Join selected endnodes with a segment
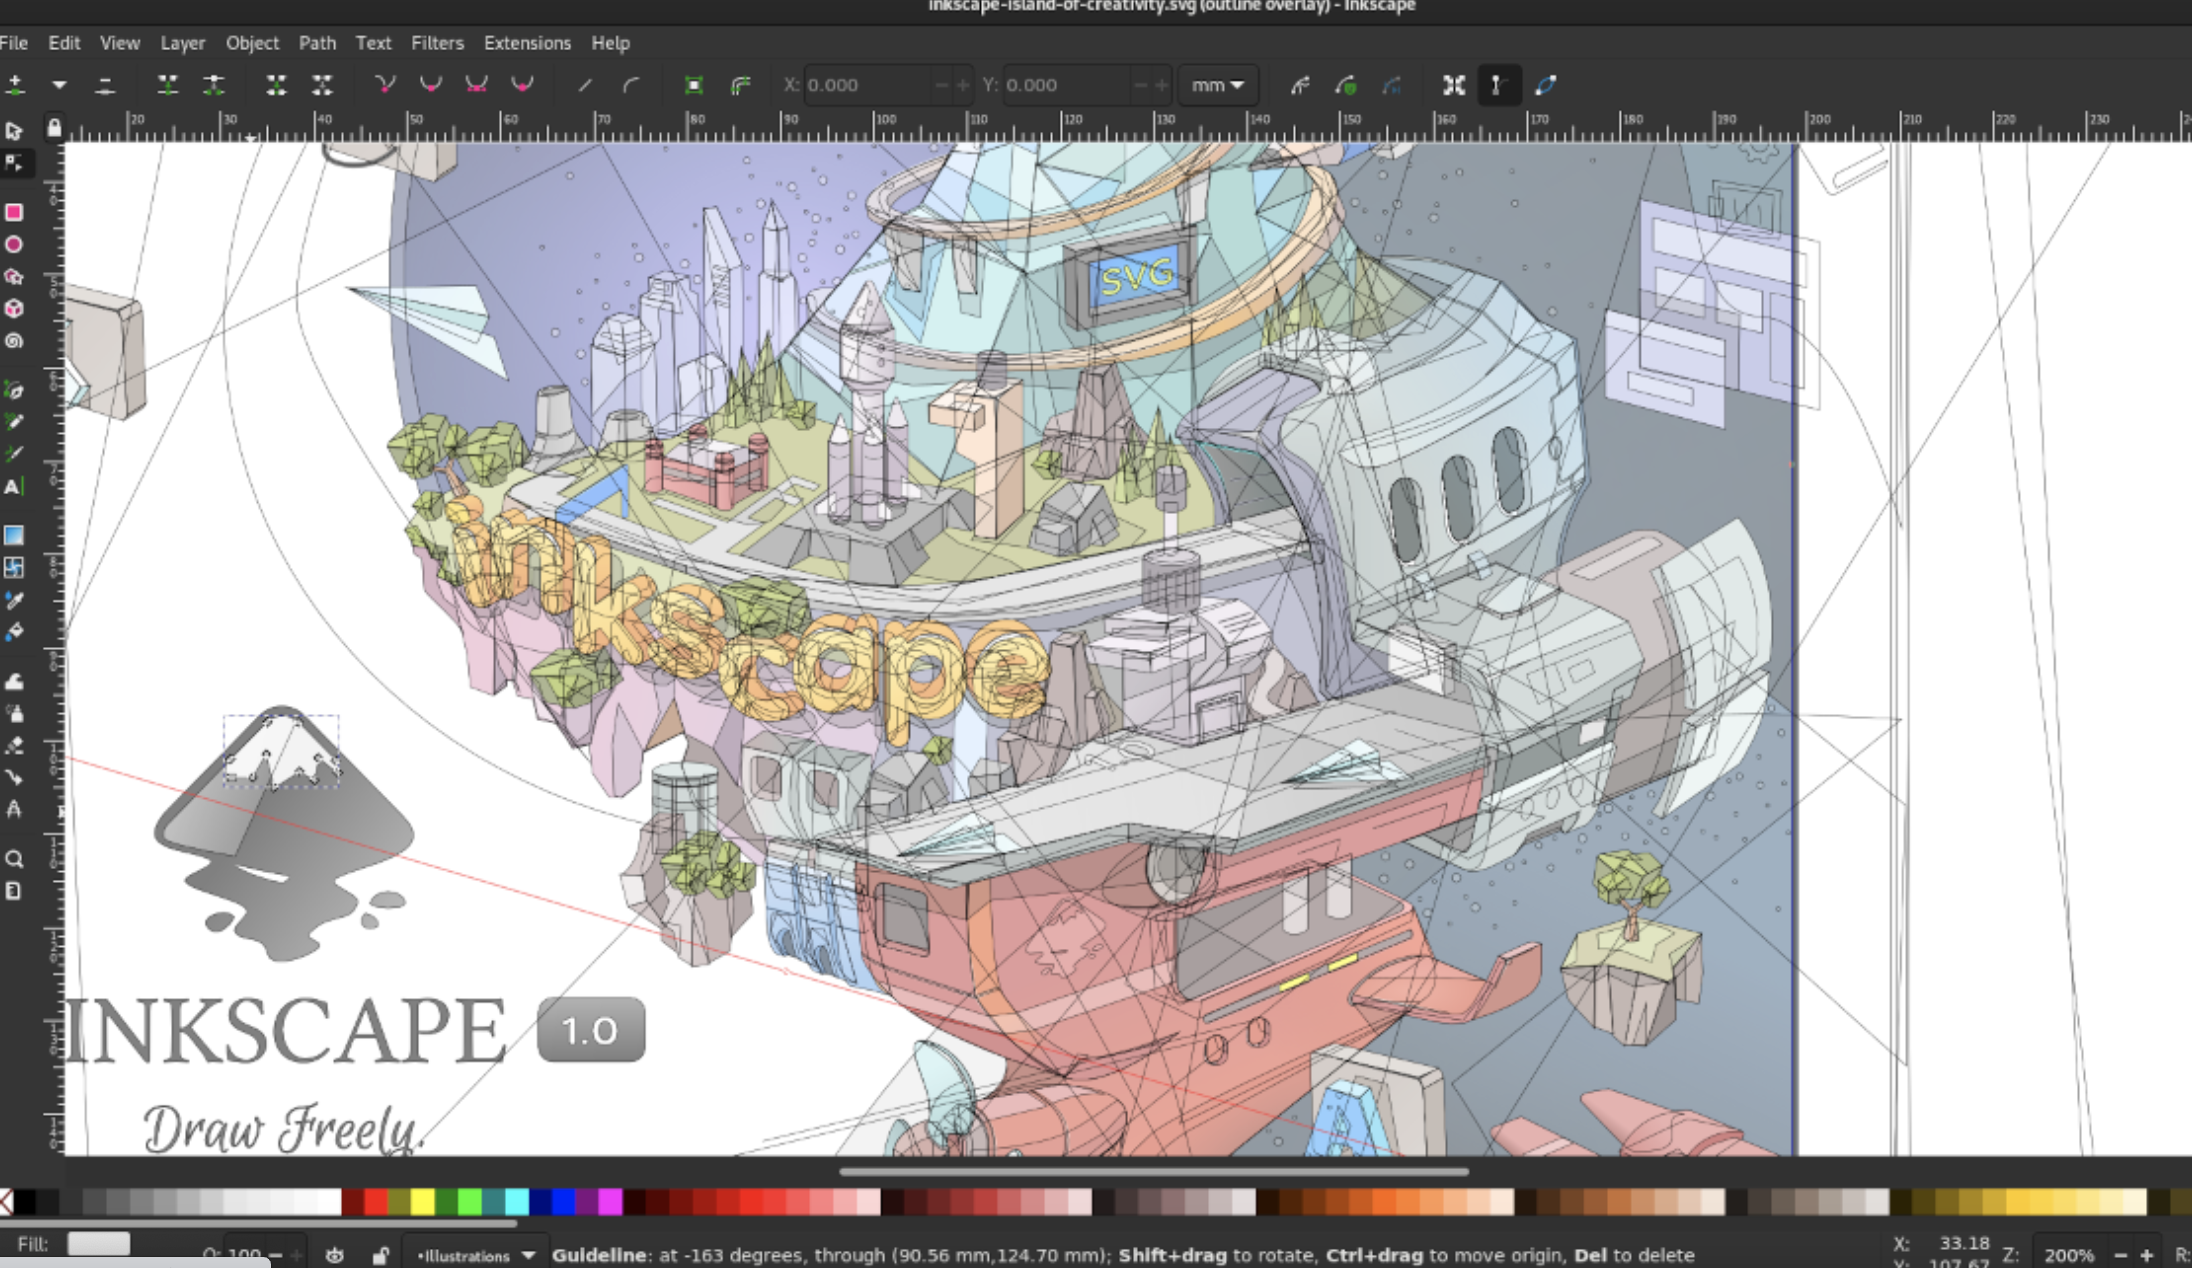Image resolution: width=2192 pixels, height=1268 pixels. click(276, 85)
